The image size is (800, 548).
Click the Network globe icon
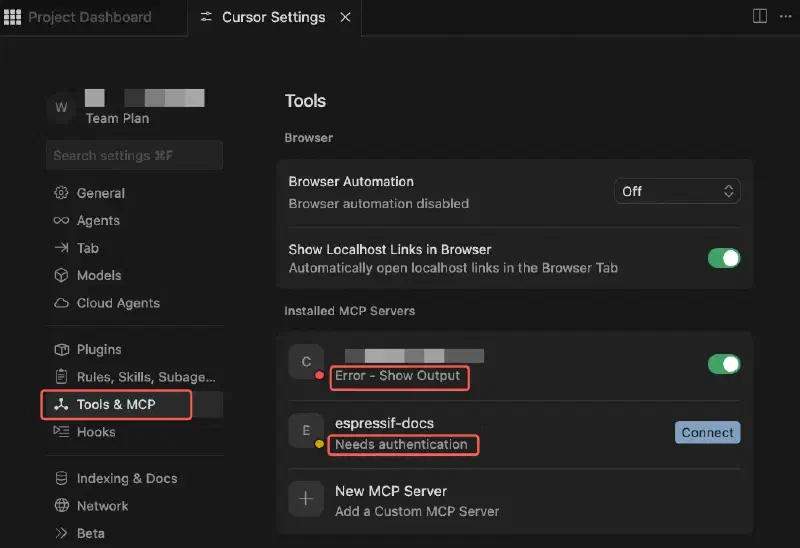[61, 506]
